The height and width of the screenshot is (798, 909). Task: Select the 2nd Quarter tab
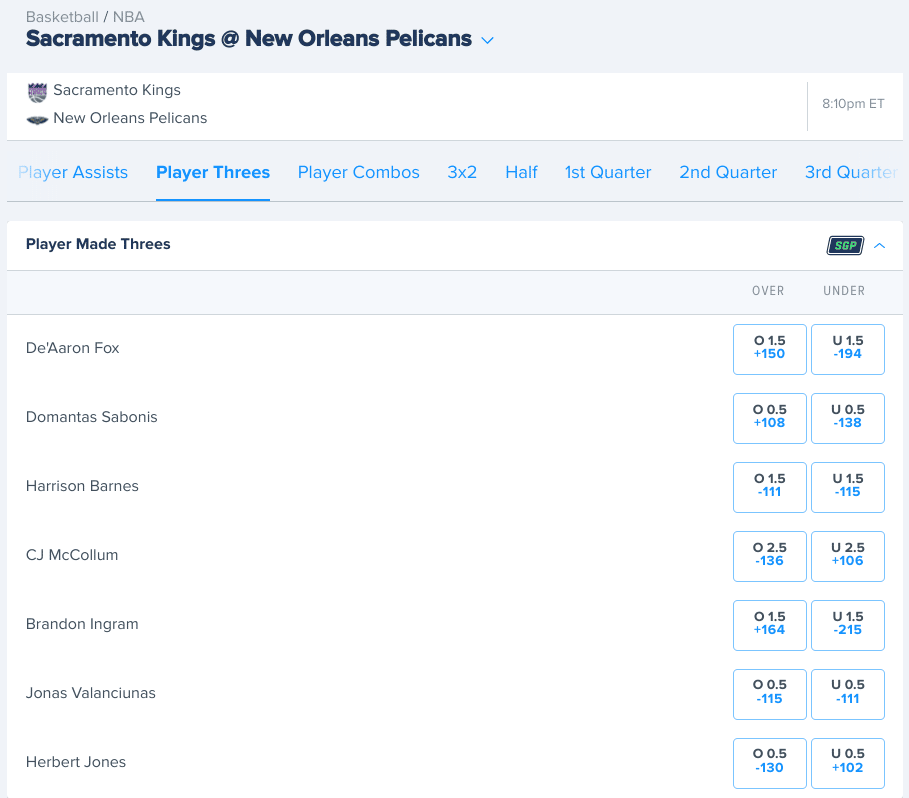(728, 172)
